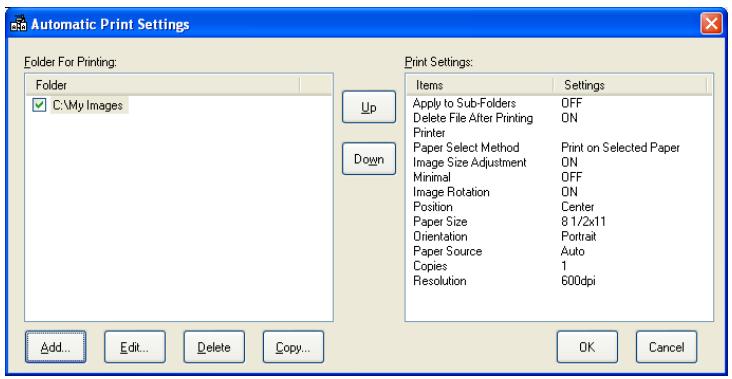Click the Edit... button

(135, 347)
